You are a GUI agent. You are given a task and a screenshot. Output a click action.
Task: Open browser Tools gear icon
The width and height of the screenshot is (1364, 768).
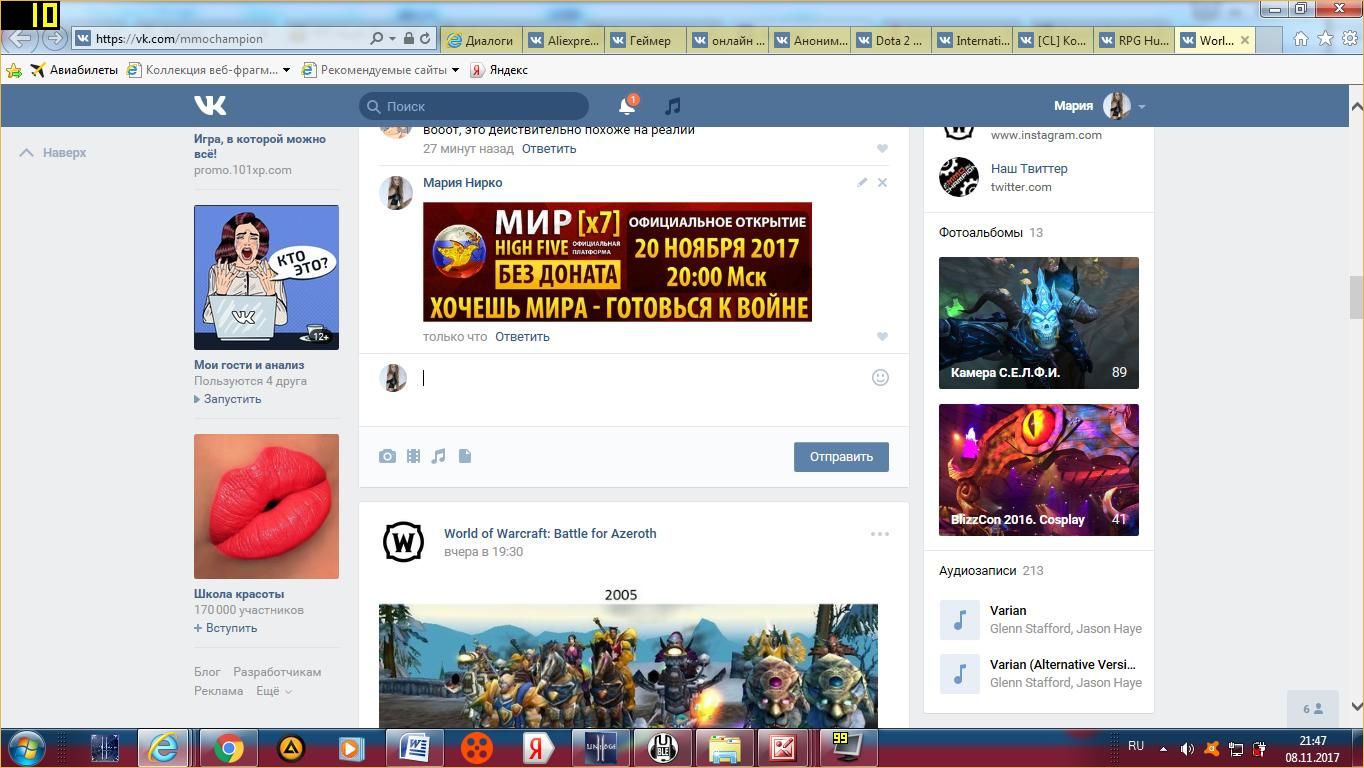[x=1350, y=39]
